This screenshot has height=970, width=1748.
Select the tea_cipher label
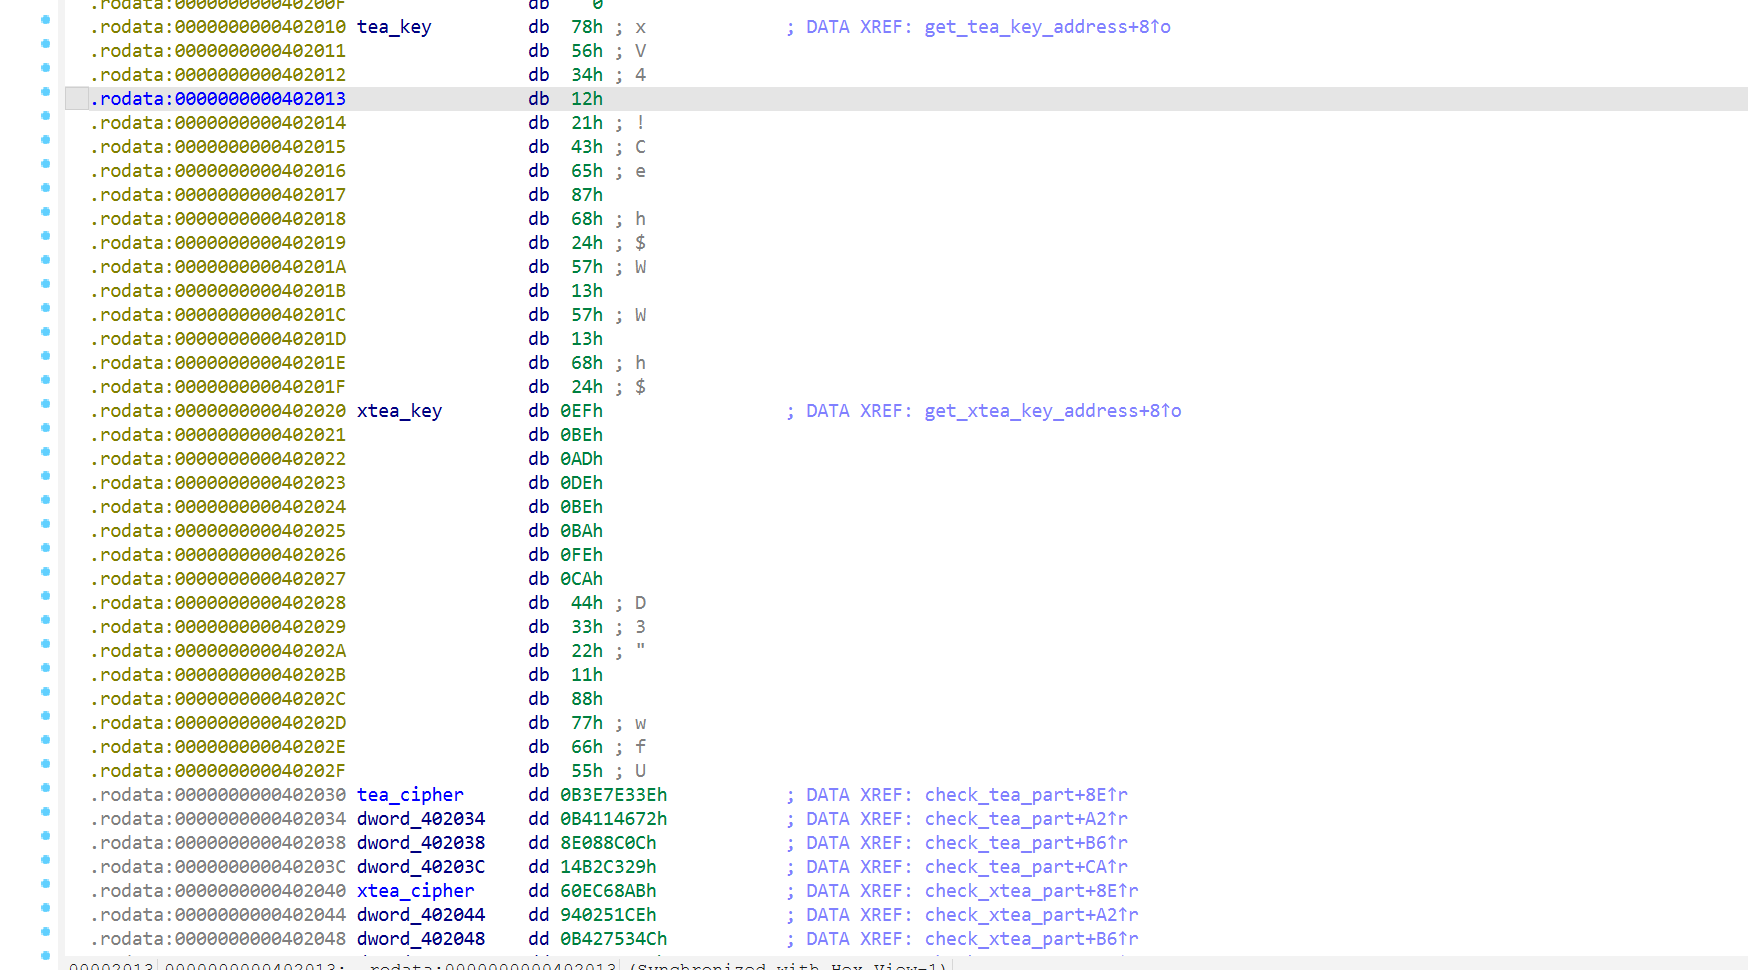[410, 795]
